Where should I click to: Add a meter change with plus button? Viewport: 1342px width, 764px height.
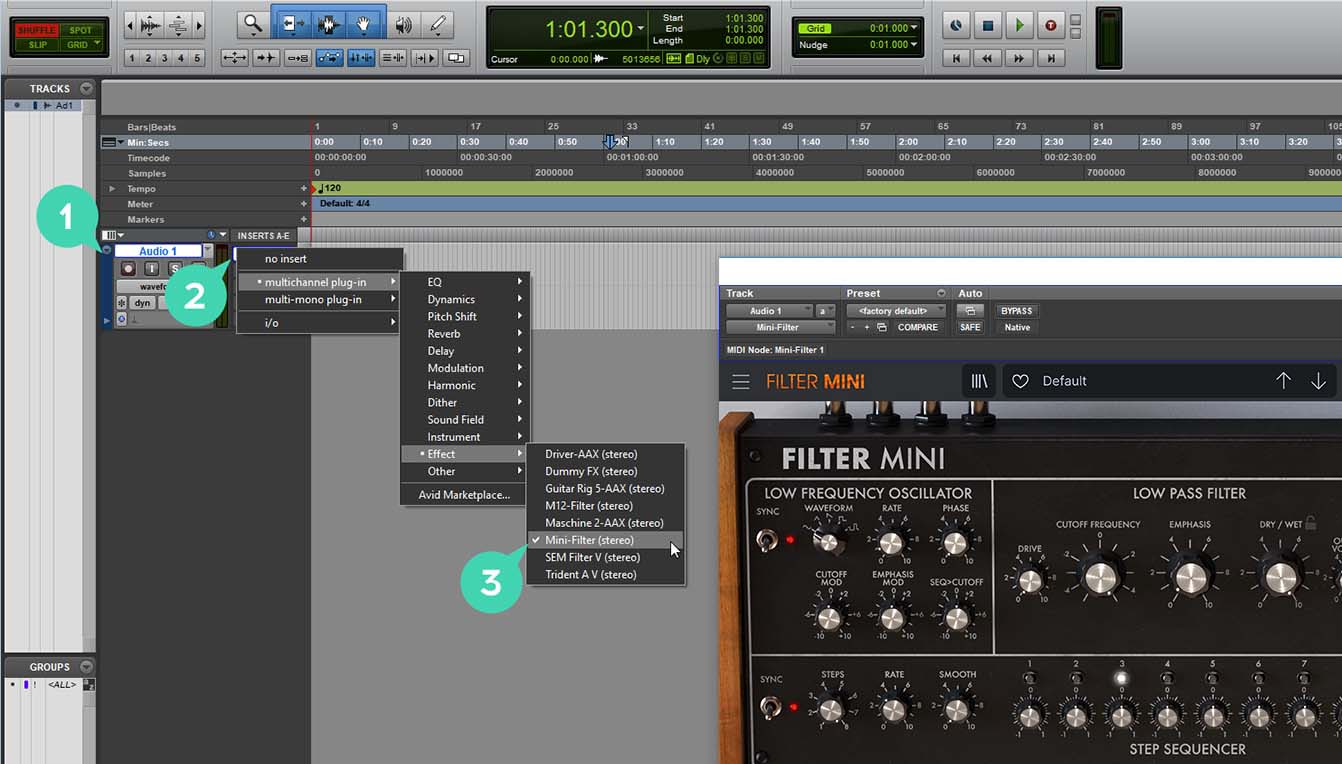pos(304,204)
